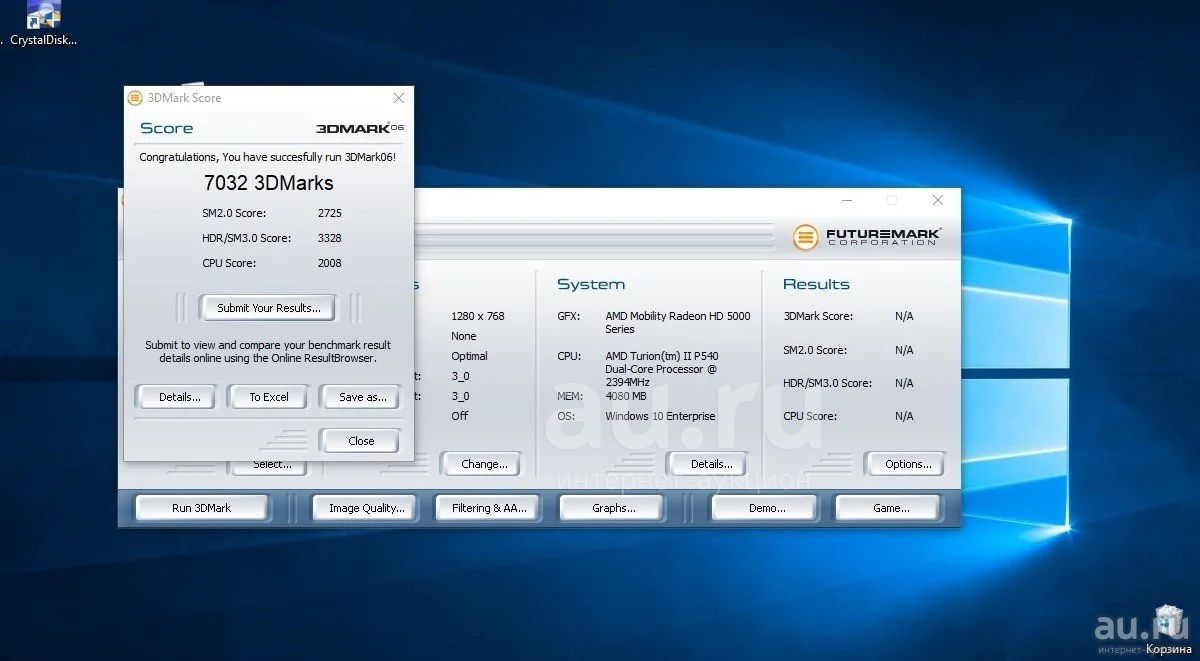Click the System section heading
Viewport: 1200px width, 661px height.
pos(591,284)
